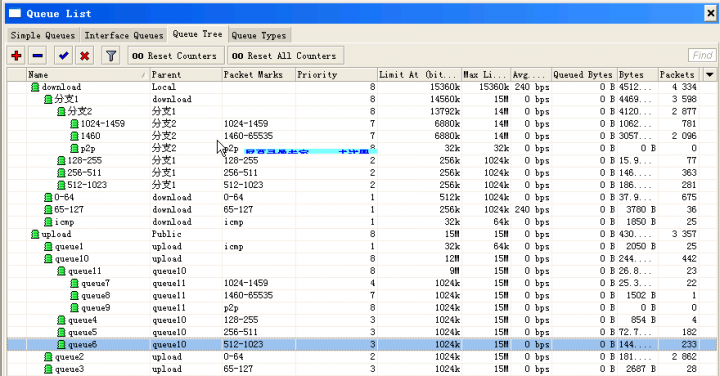Sort by the Queued Bytes column header
The width and height of the screenshot is (720, 376).
583,74
